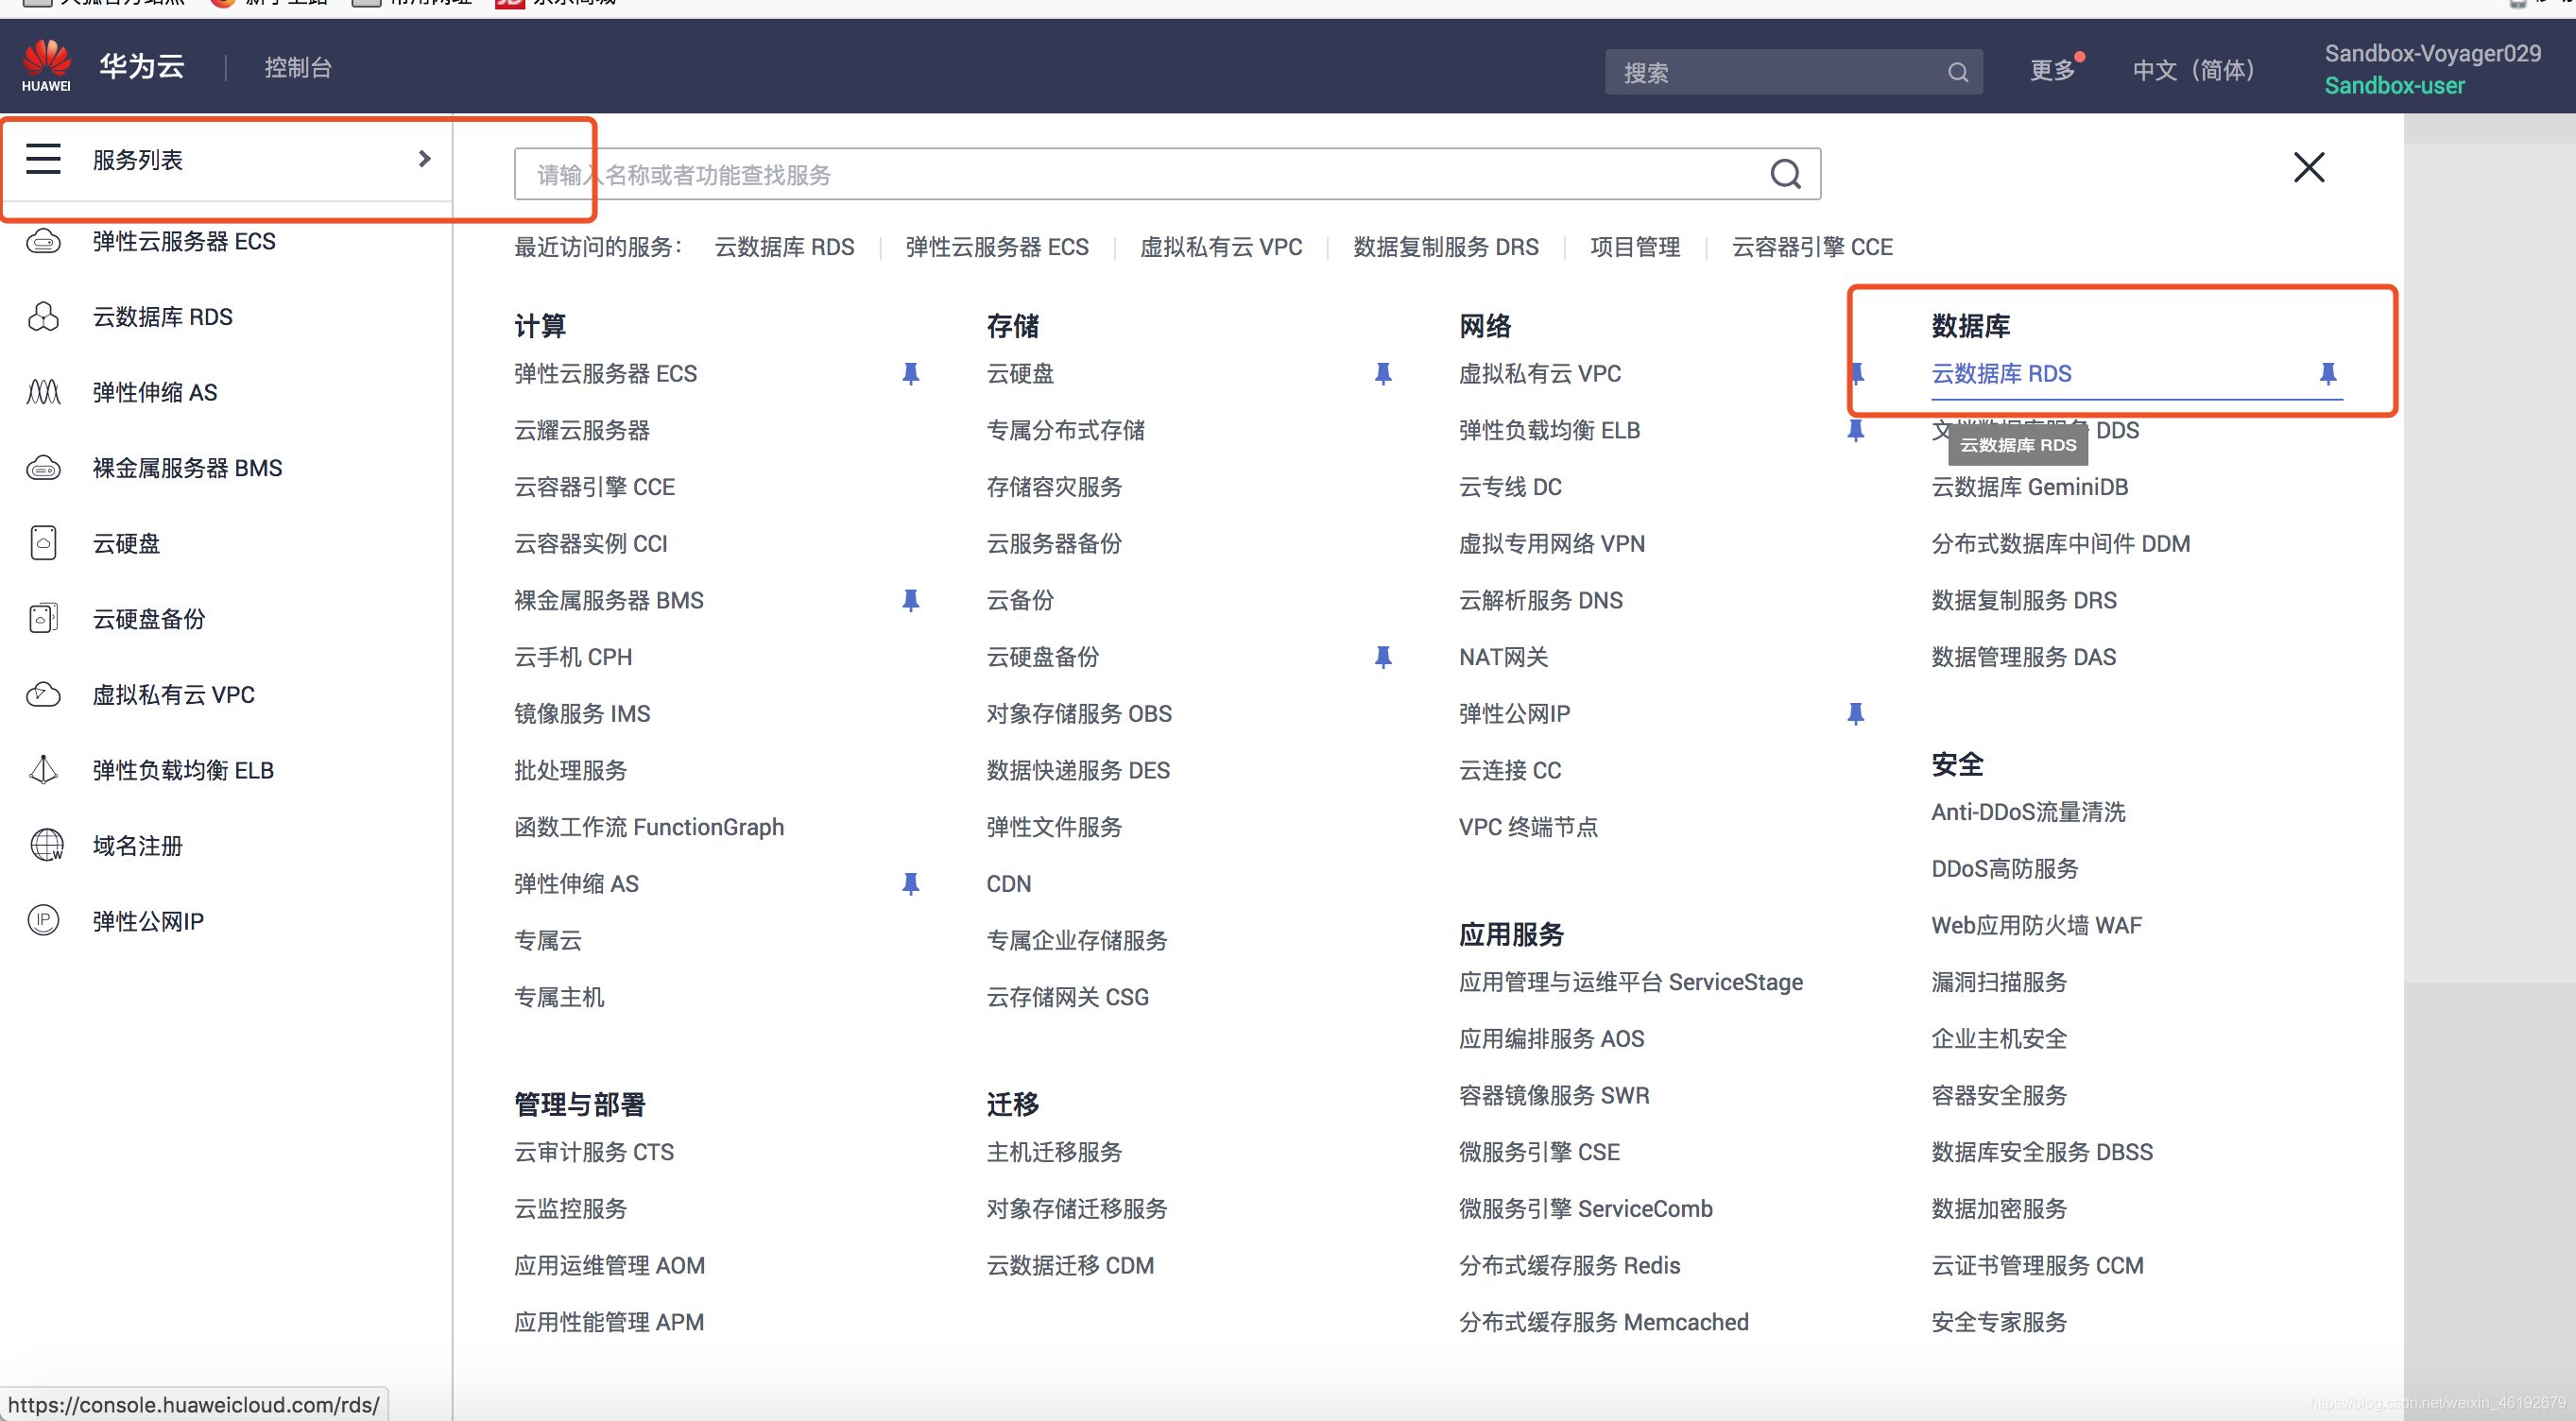The image size is (2576, 1421).
Task: Unpin 弹性云服务器 ECS in 计算 column
Action: tap(910, 374)
